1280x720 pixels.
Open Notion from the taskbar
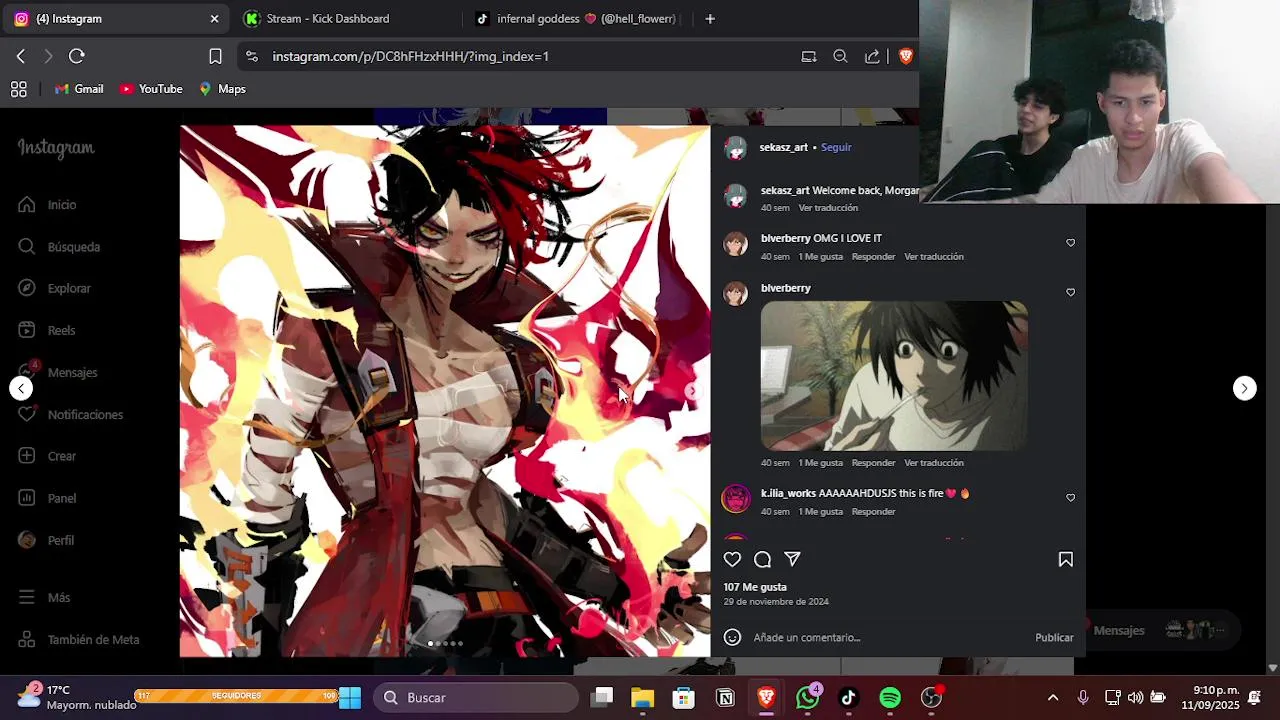click(x=726, y=697)
